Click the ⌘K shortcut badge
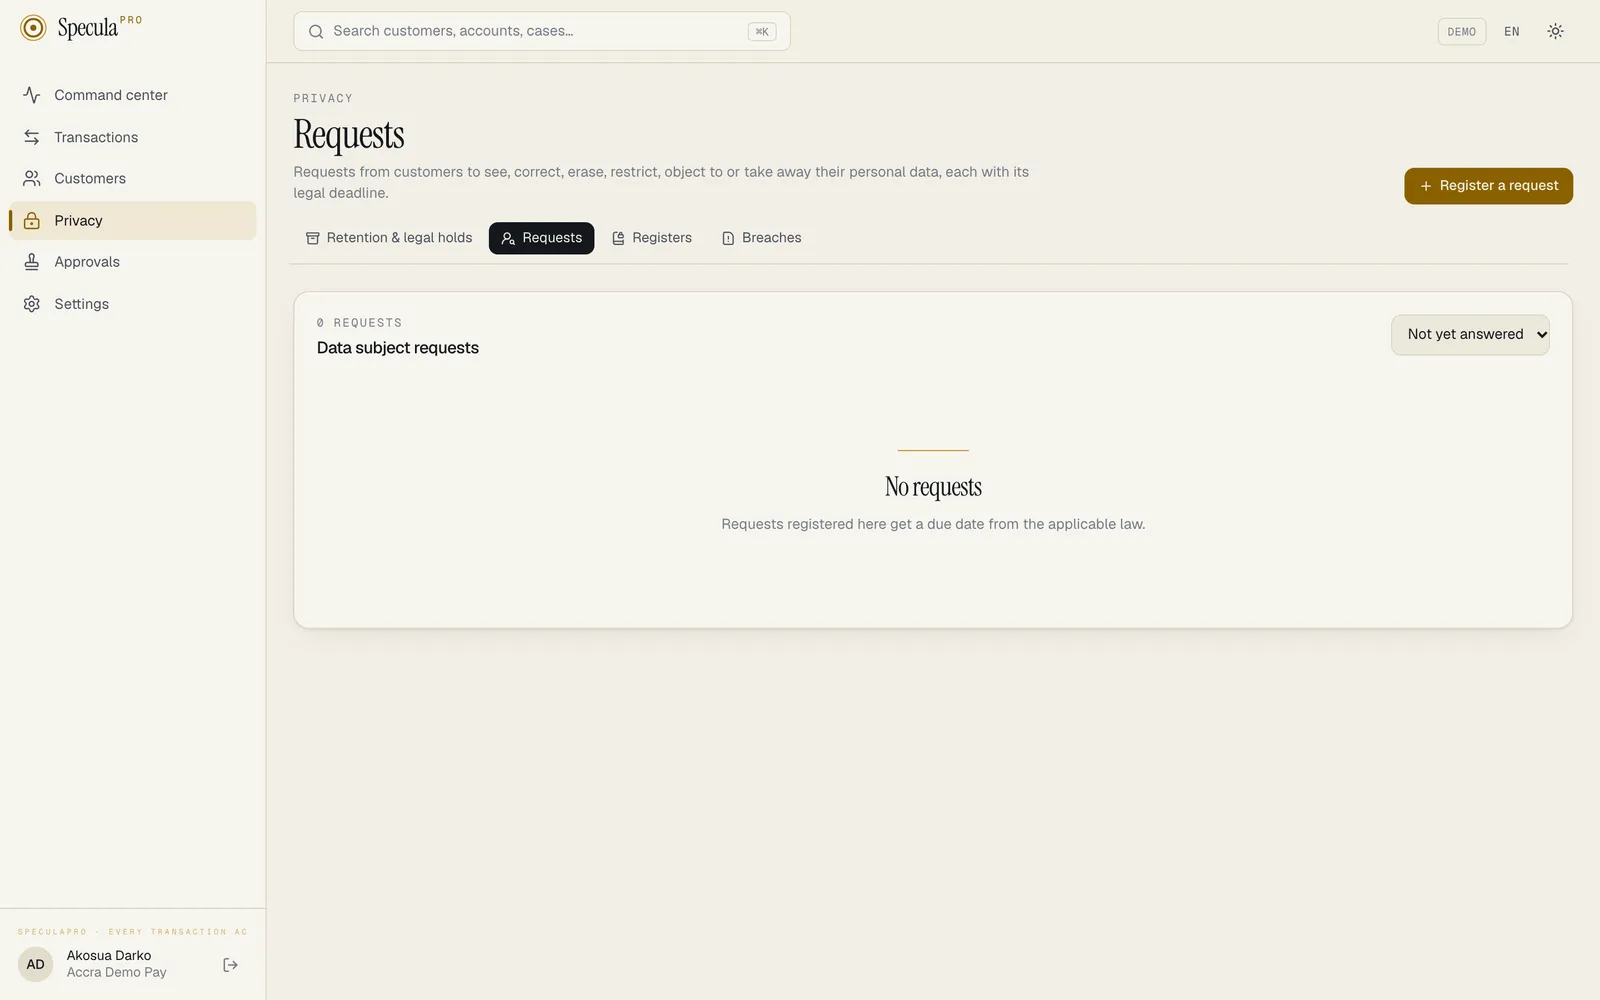 762,32
